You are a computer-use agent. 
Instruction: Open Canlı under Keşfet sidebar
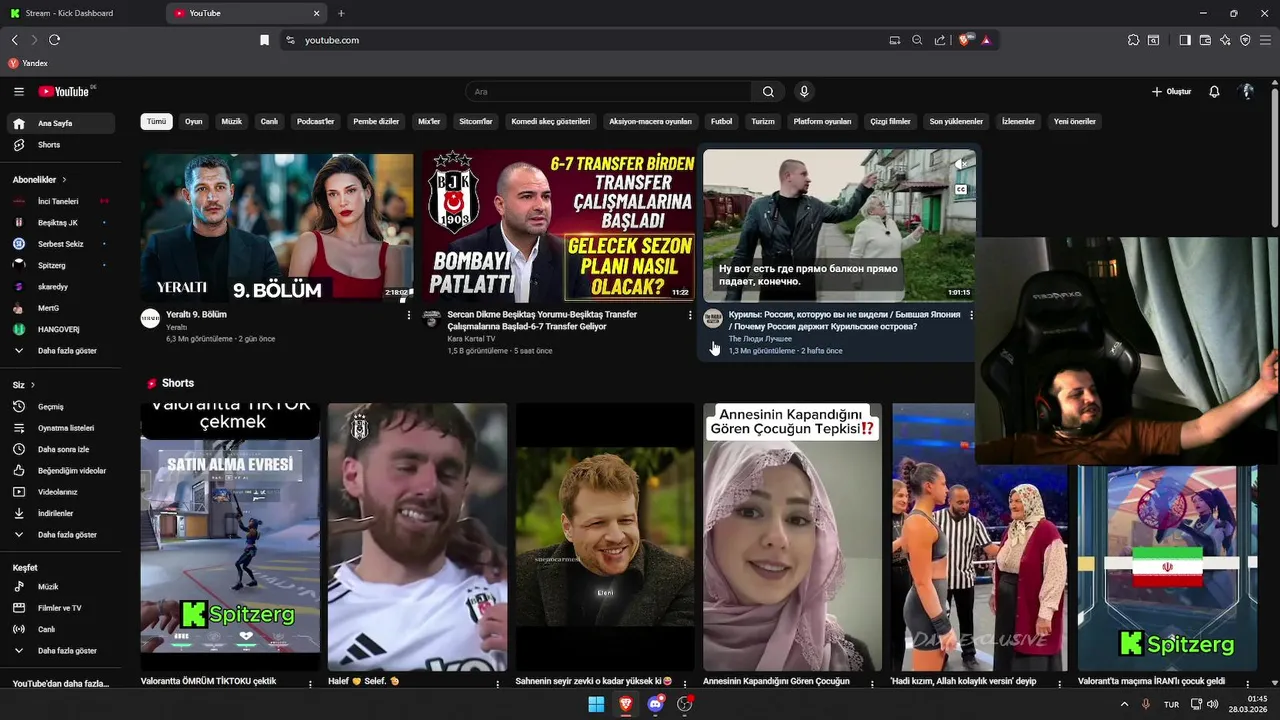[x=62, y=629]
